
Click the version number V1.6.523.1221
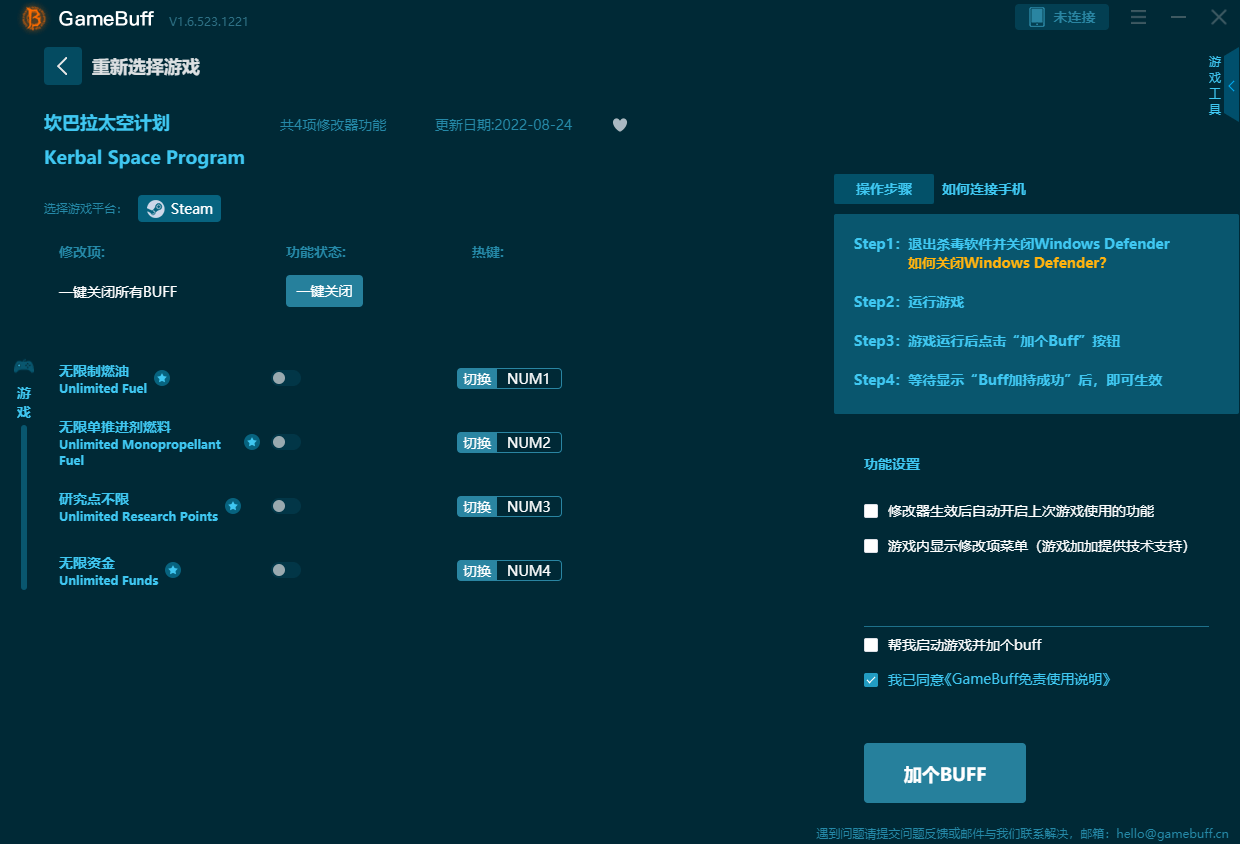(x=209, y=21)
